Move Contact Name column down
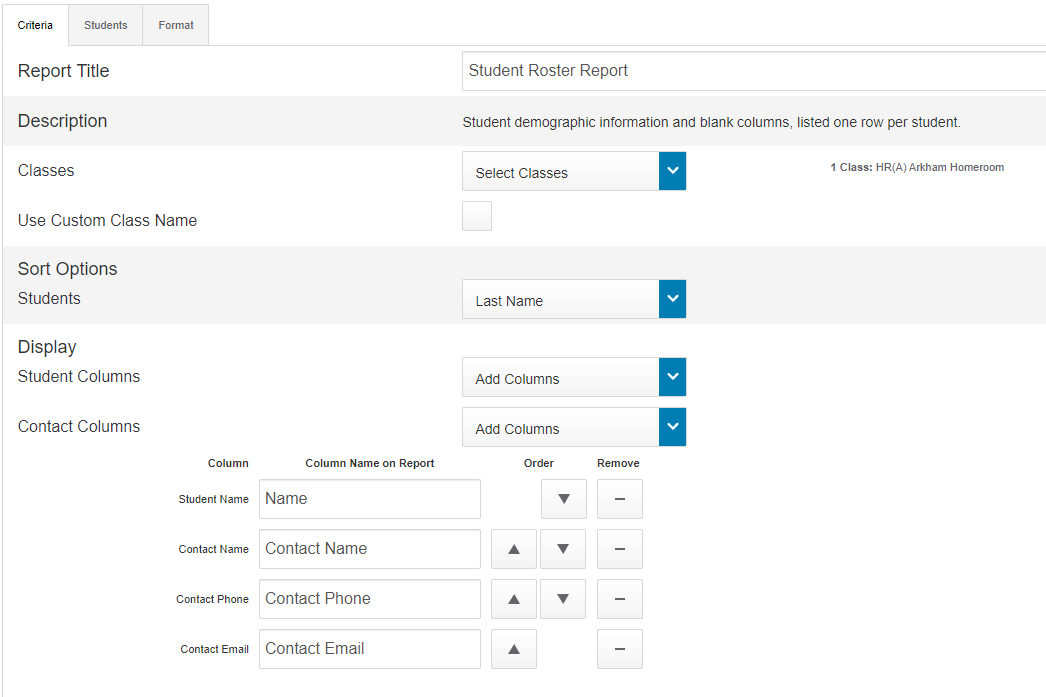The height and width of the screenshot is (697, 1046). pos(563,548)
